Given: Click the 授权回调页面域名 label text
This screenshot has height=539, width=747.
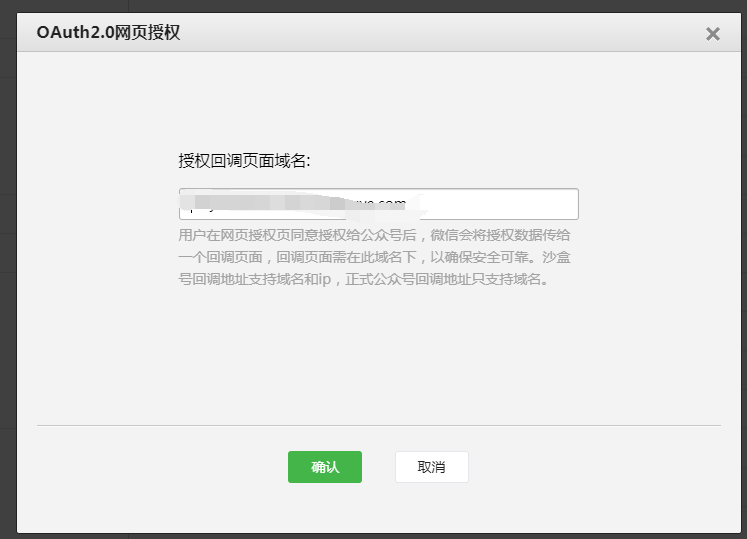Looking at the screenshot, I should pyautogui.click(x=244, y=161).
